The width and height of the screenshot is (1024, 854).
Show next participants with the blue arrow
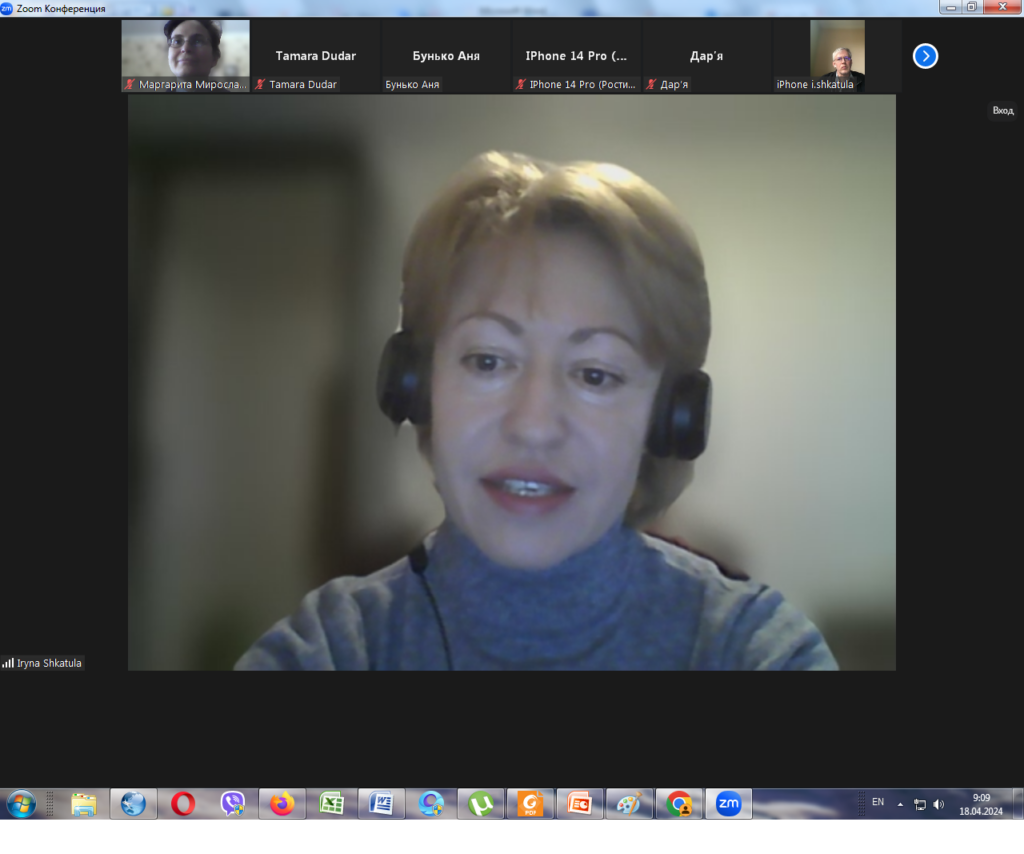(x=925, y=56)
